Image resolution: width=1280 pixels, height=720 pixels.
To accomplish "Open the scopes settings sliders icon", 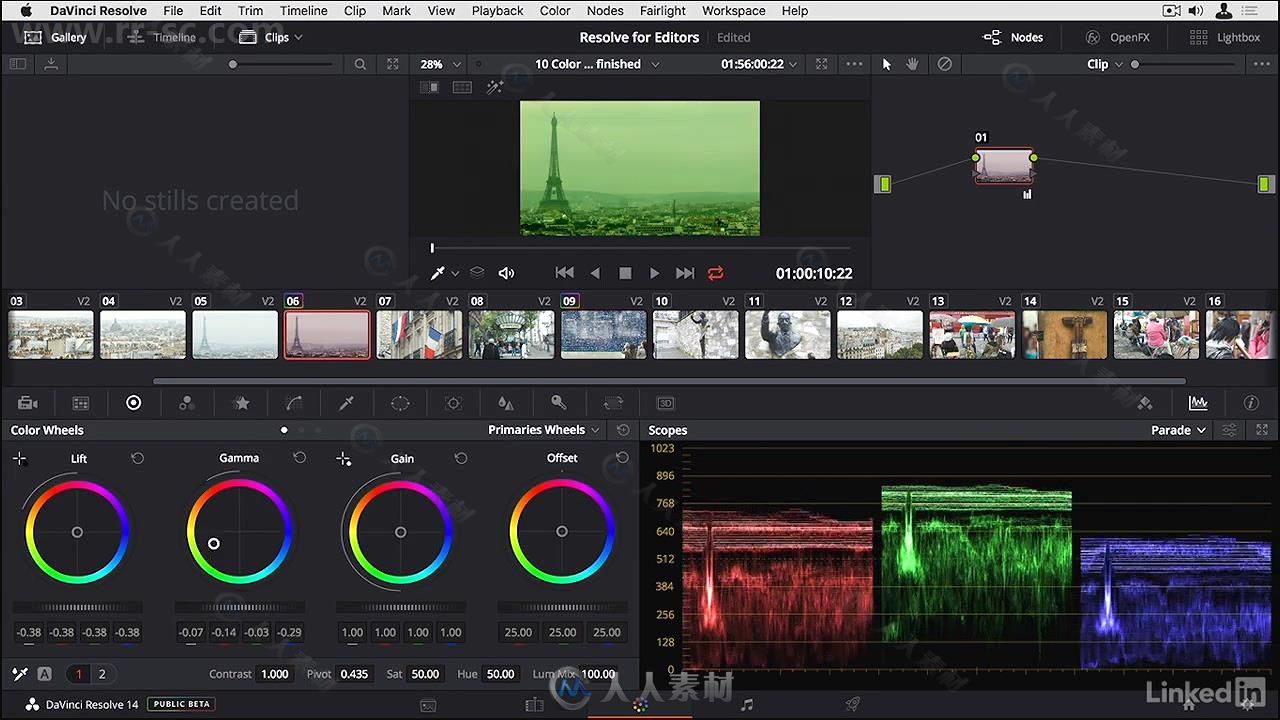I will [1230, 430].
